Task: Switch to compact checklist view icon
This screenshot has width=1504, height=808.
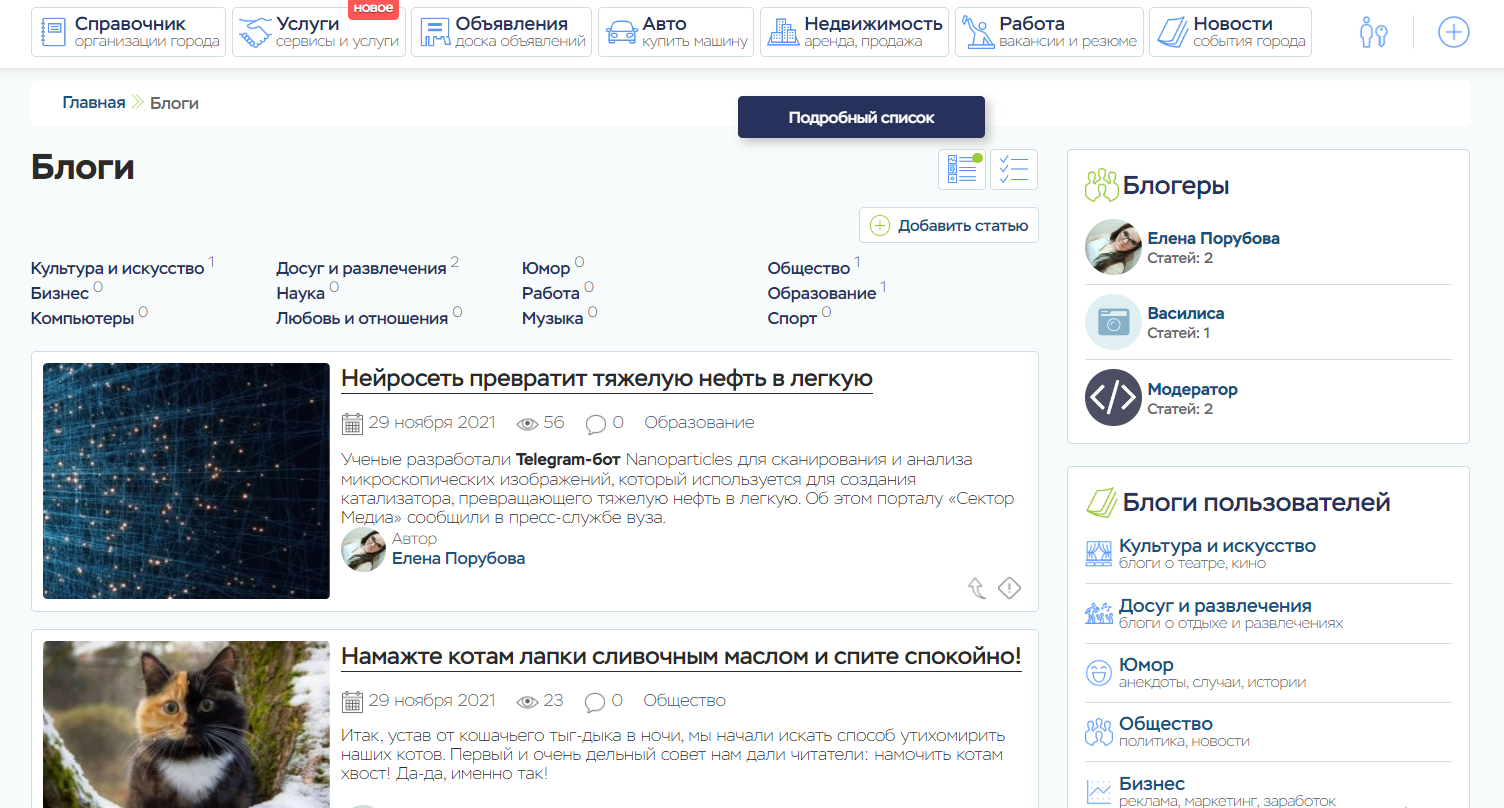Action: pyautogui.click(x=1013, y=170)
